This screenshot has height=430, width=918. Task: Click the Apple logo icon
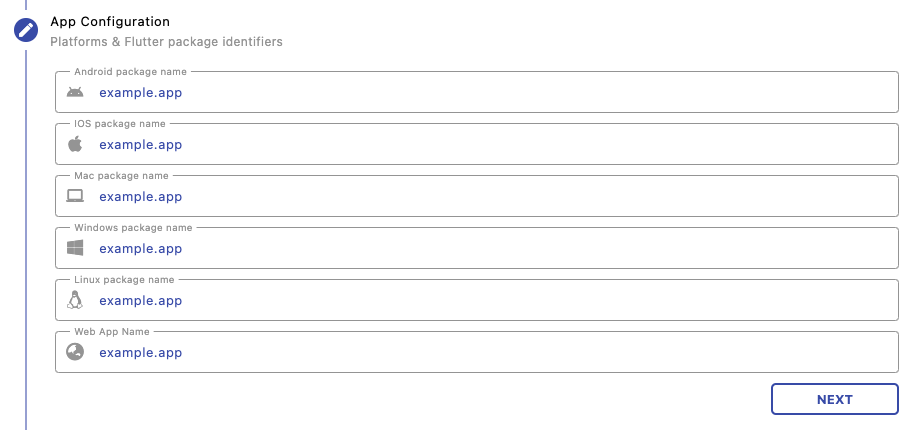[75, 144]
